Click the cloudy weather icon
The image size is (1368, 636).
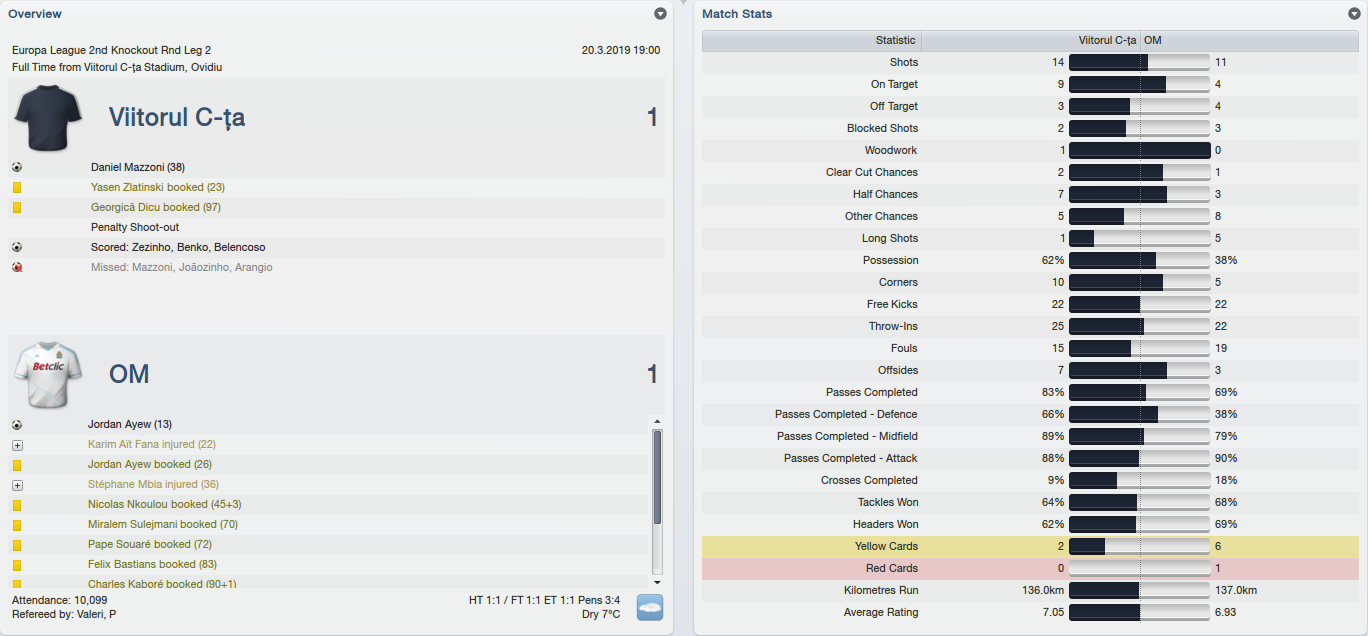(650, 606)
